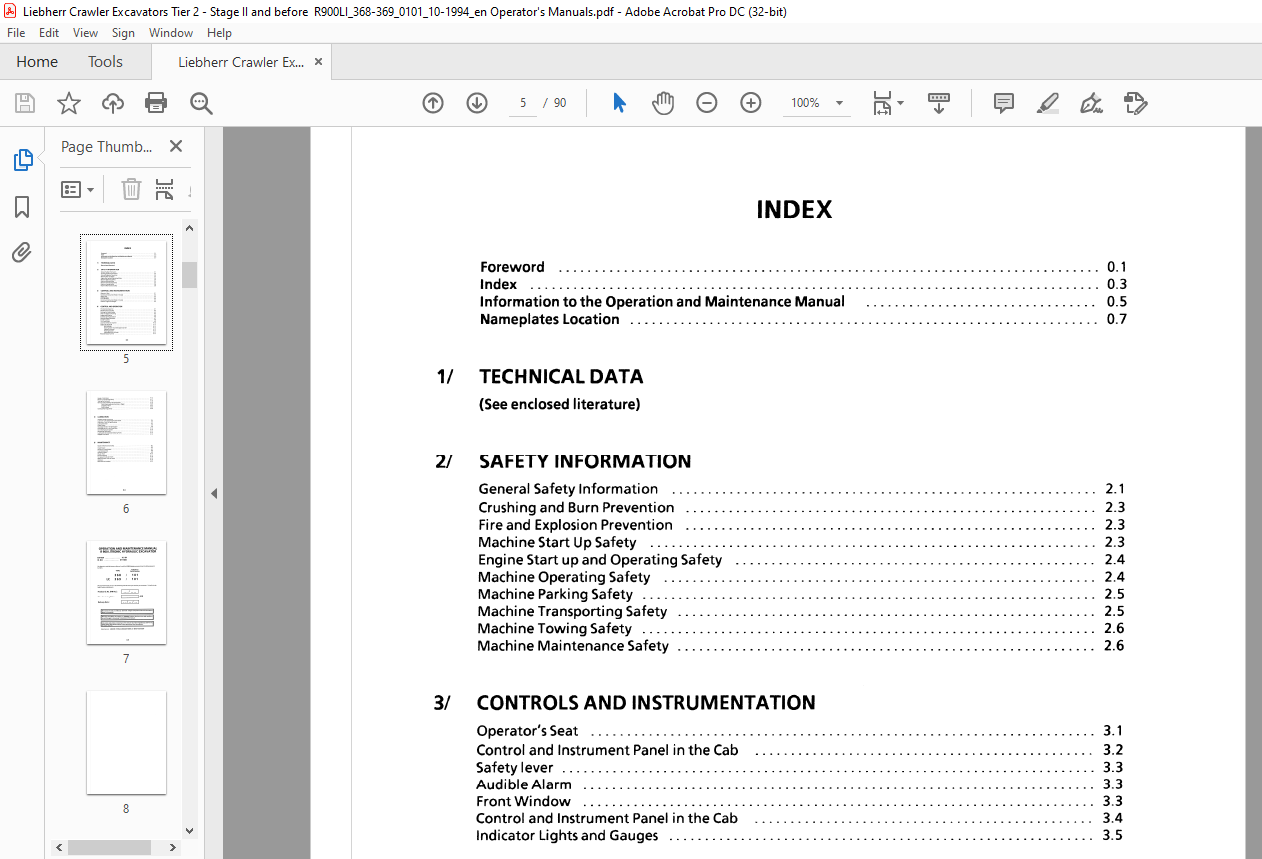
Task: Open the Page Thumbnails sidebar icon
Action: pos(22,160)
